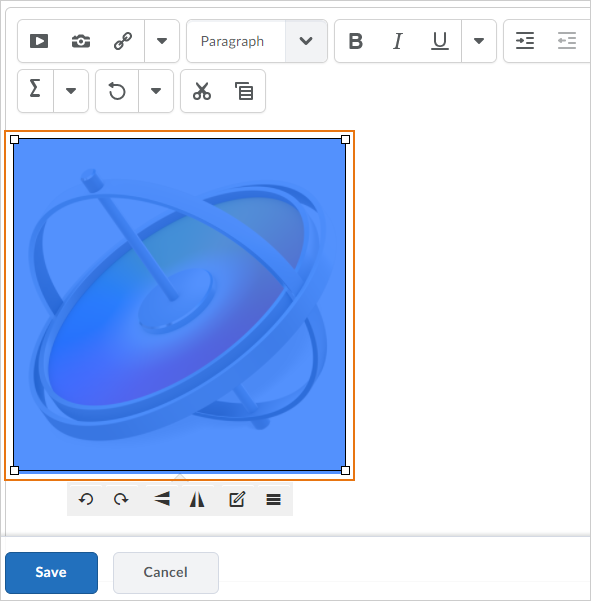Image resolution: width=591 pixels, height=601 pixels.
Task: Click the Insert Image camera icon
Action: (81, 41)
